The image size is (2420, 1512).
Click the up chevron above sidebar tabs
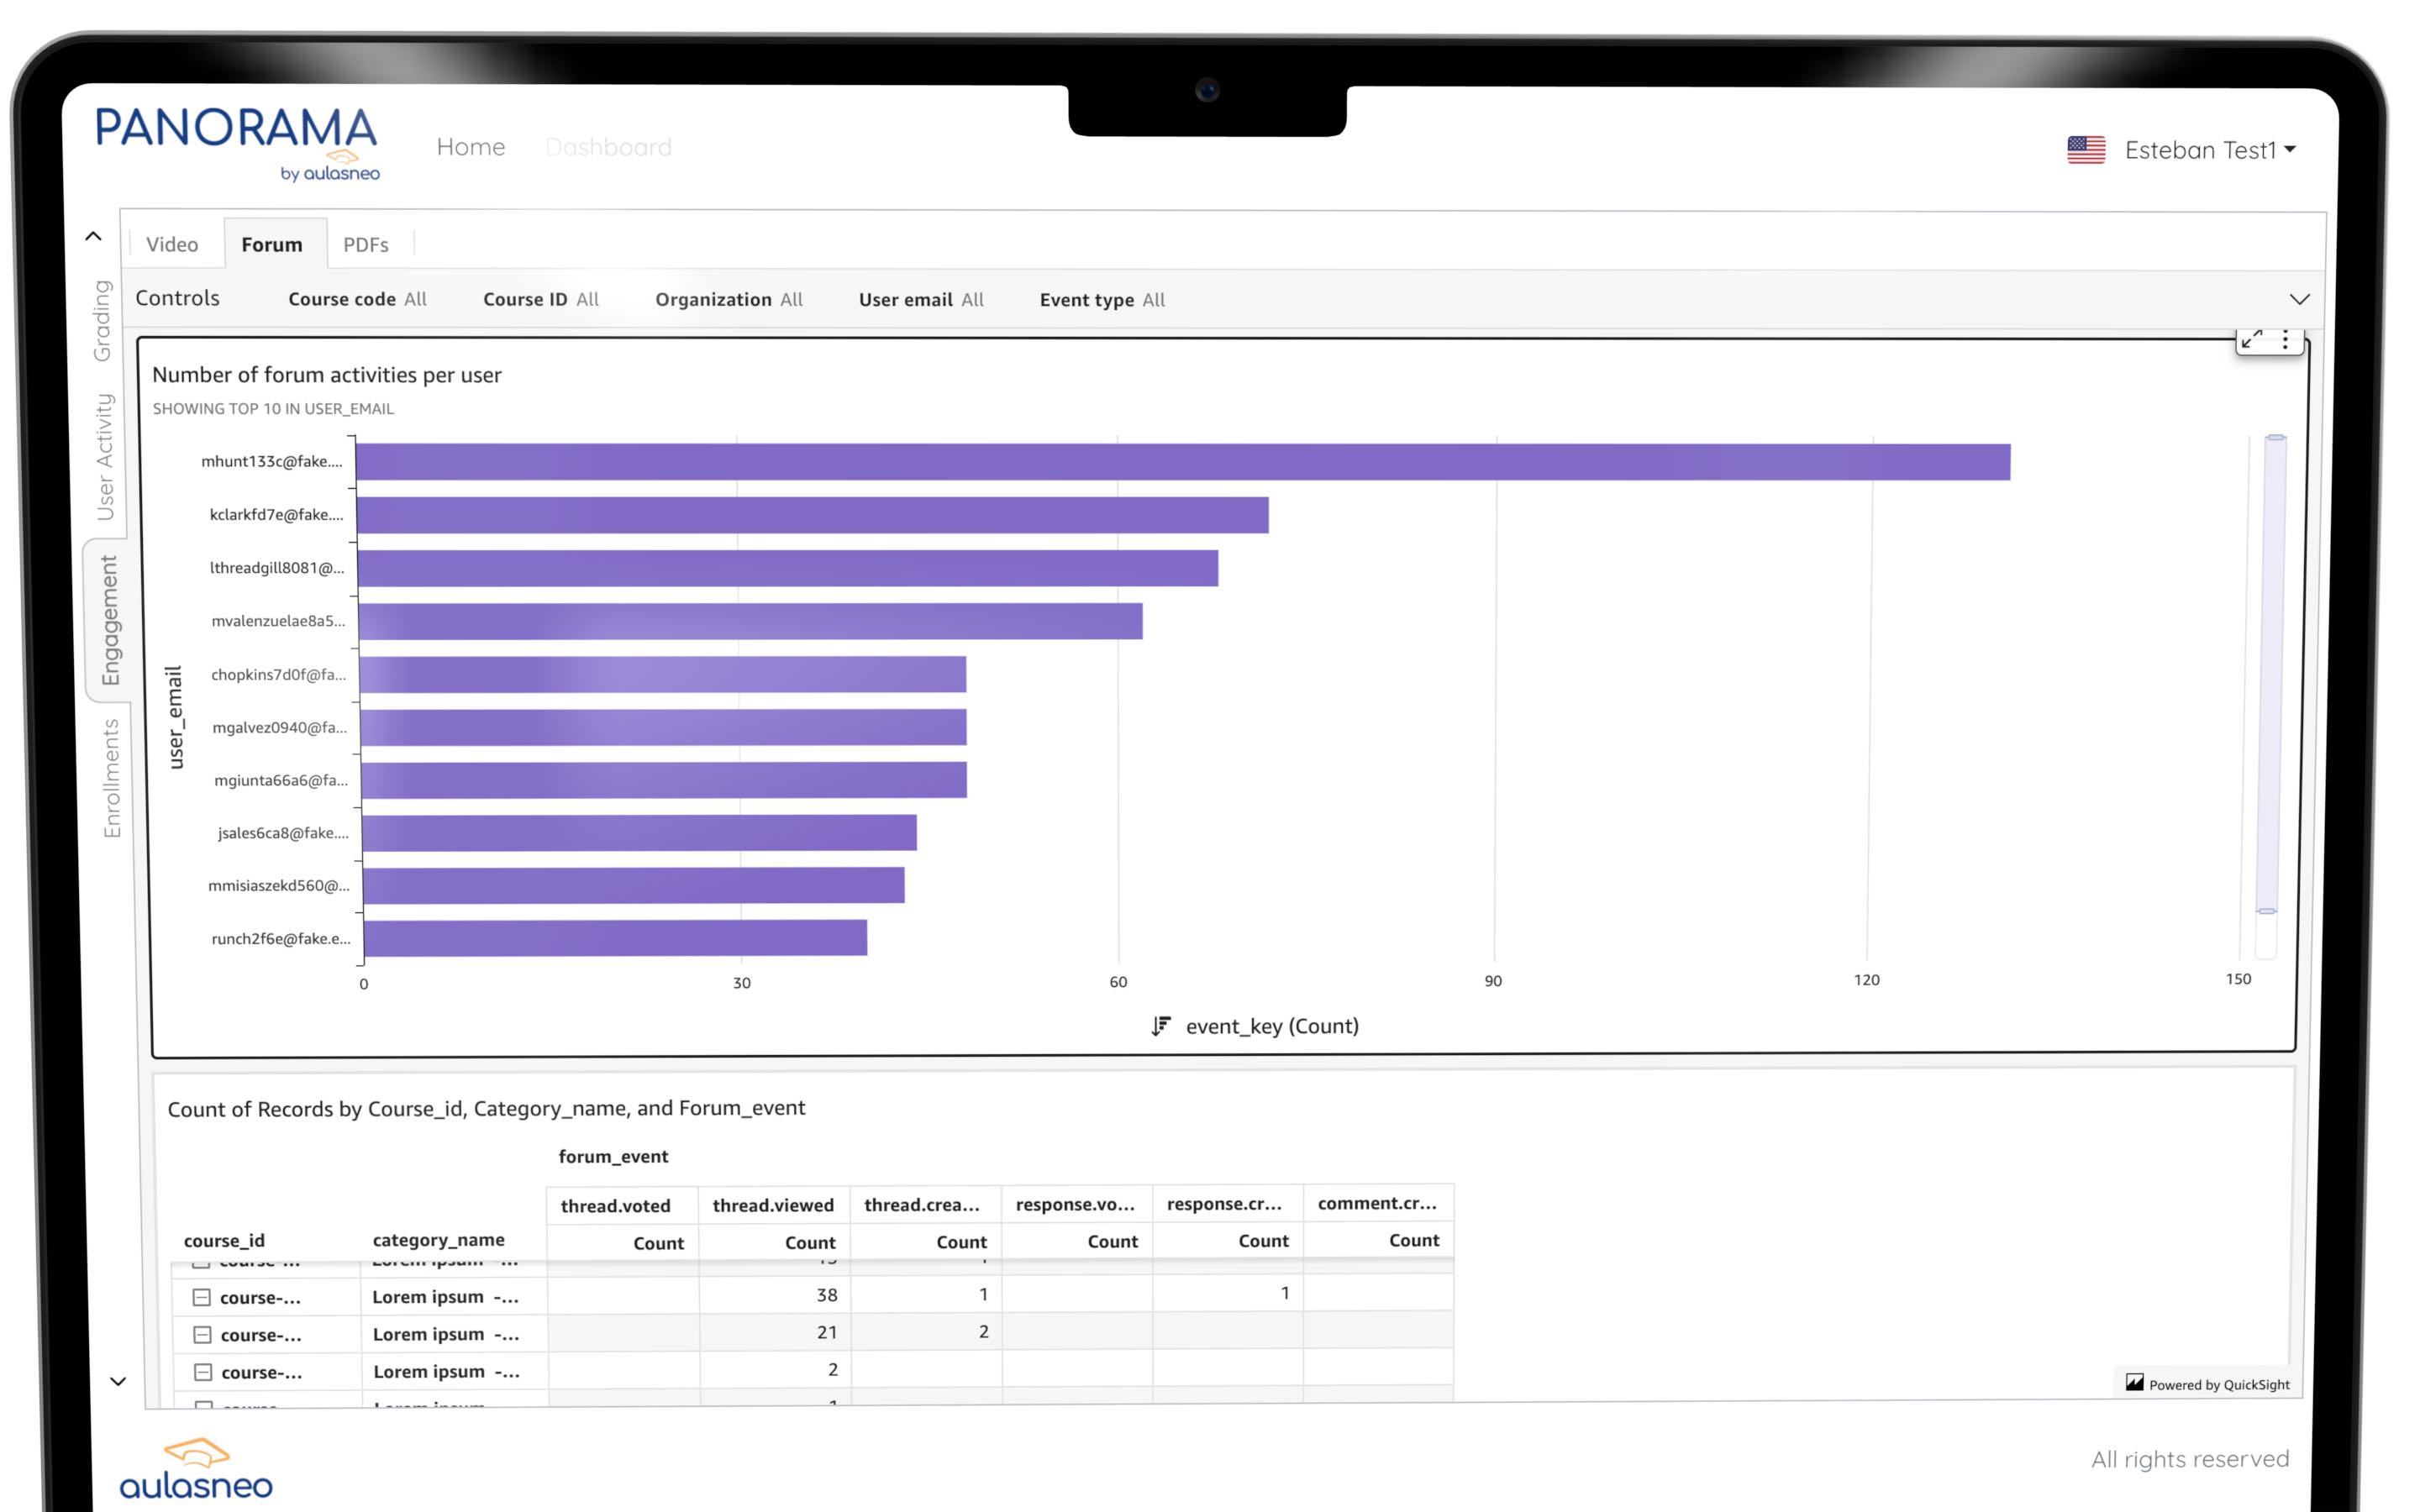click(x=93, y=237)
